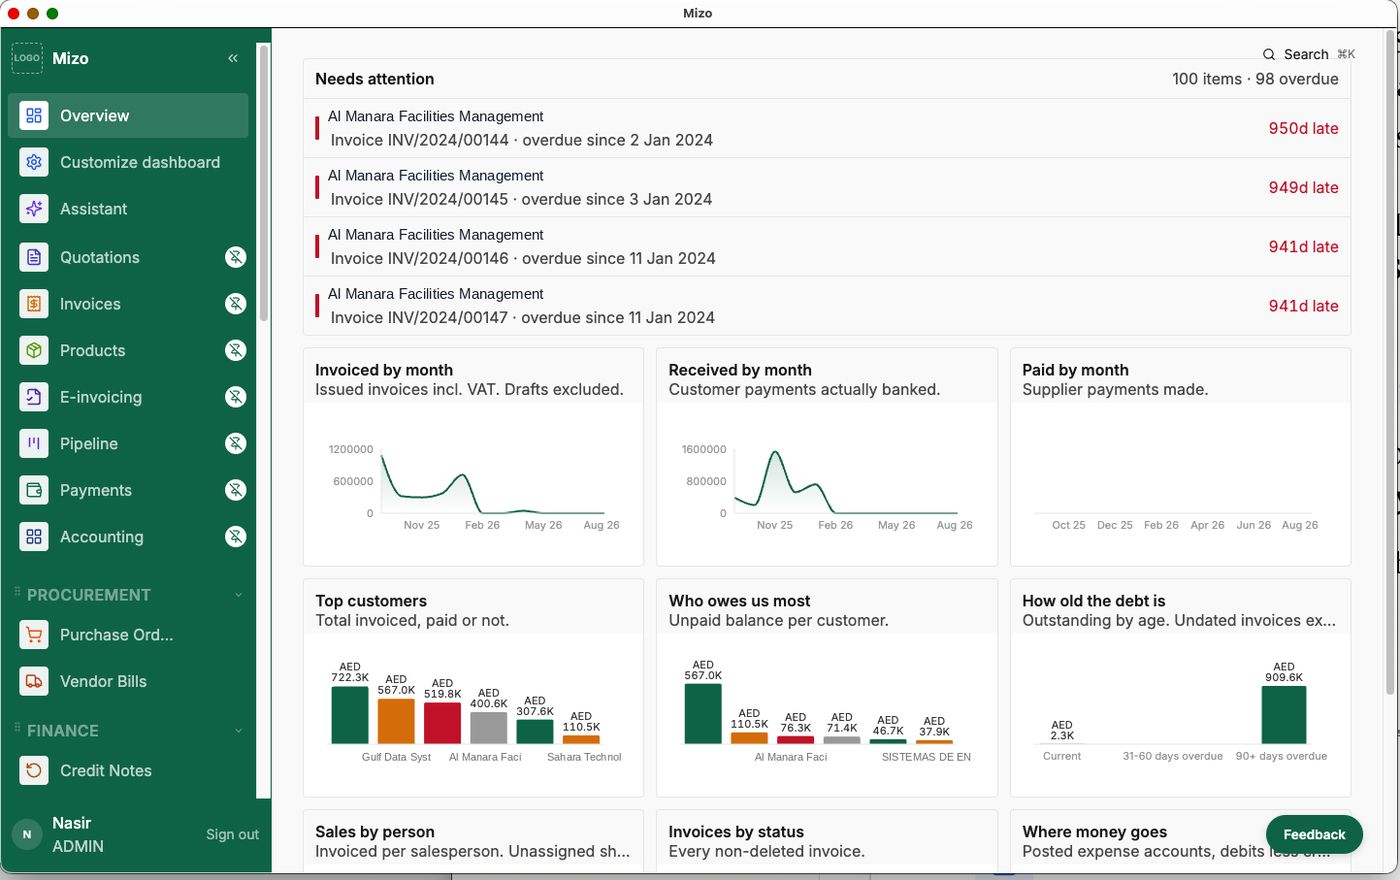This screenshot has height=880, width=1400.
Task: Click the E-invoicing icon
Action: click(x=34, y=397)
